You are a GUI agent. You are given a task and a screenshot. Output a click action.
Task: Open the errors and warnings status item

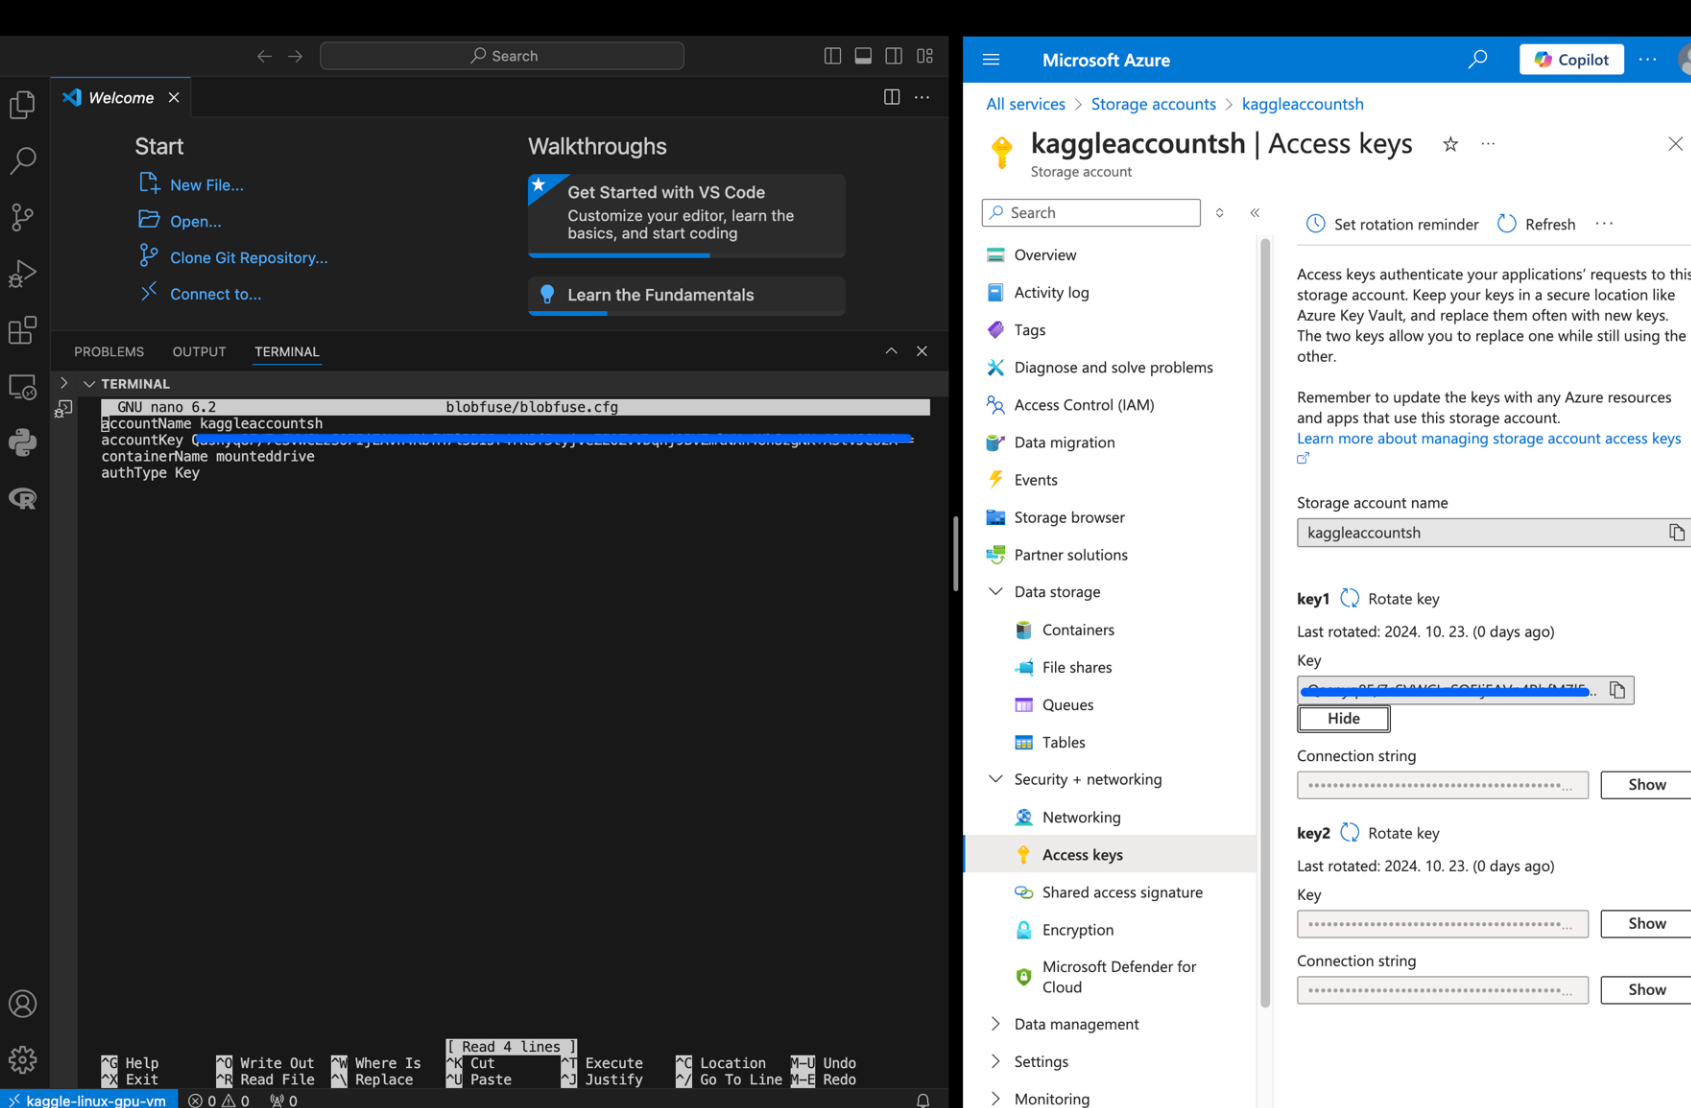point(219,1100)
